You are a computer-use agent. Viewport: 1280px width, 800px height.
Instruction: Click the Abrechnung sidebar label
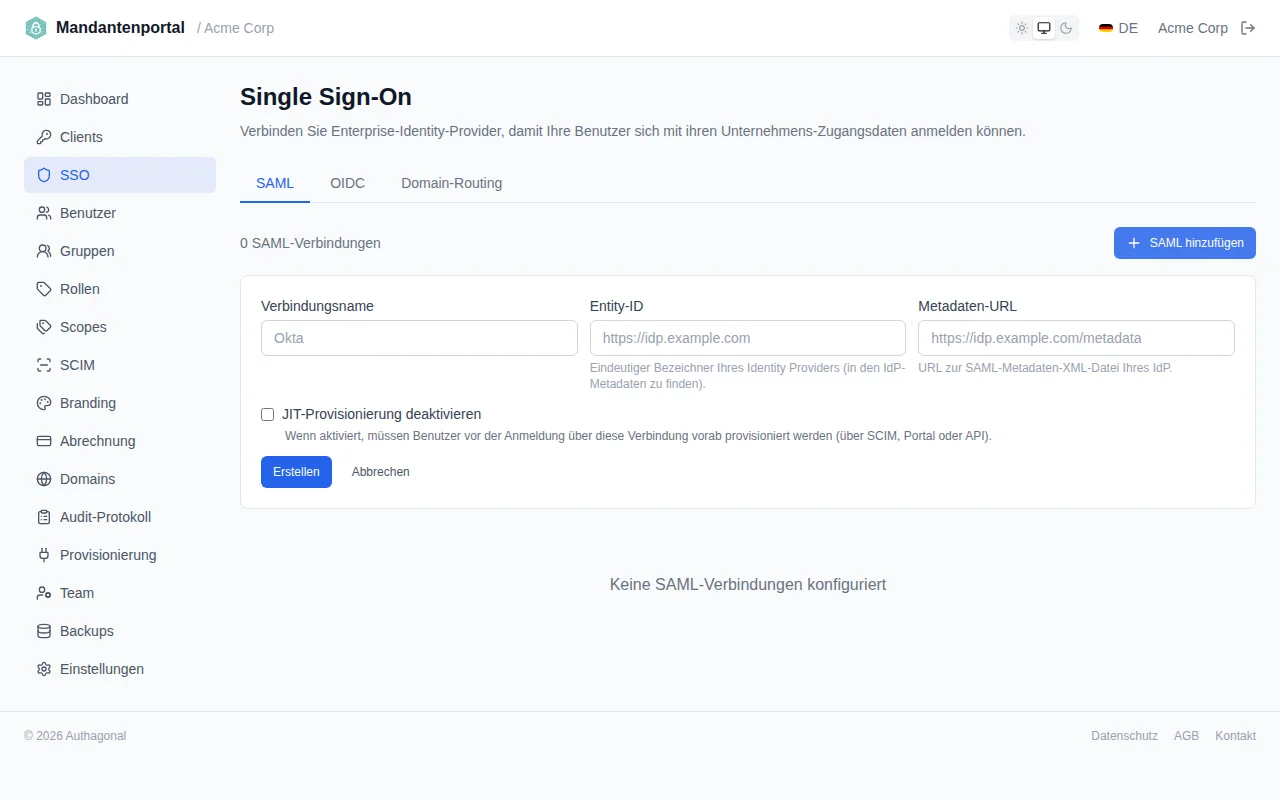[x=98, y=441]
